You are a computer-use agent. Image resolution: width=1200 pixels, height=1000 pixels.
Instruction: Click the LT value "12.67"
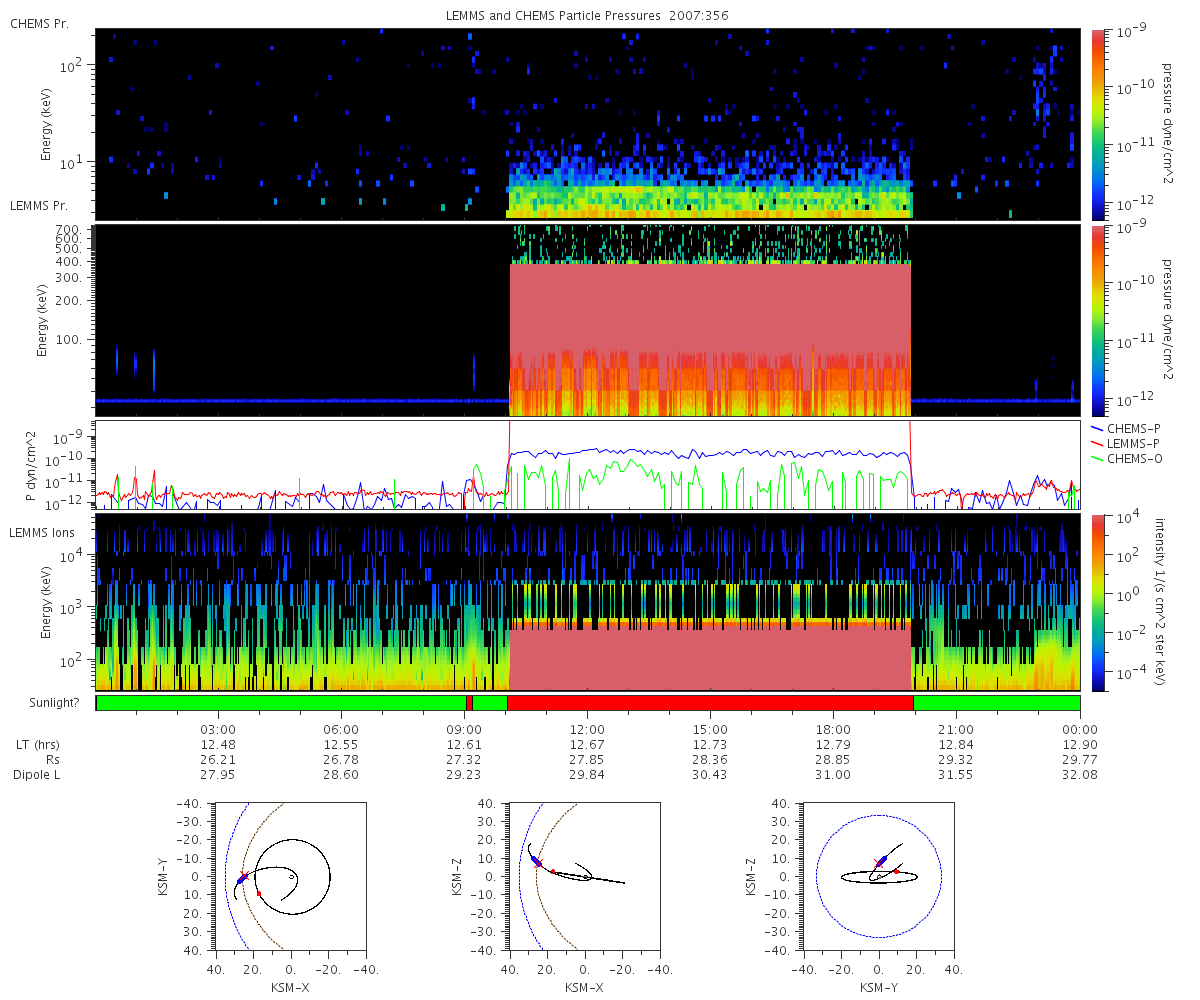[587, 744]
